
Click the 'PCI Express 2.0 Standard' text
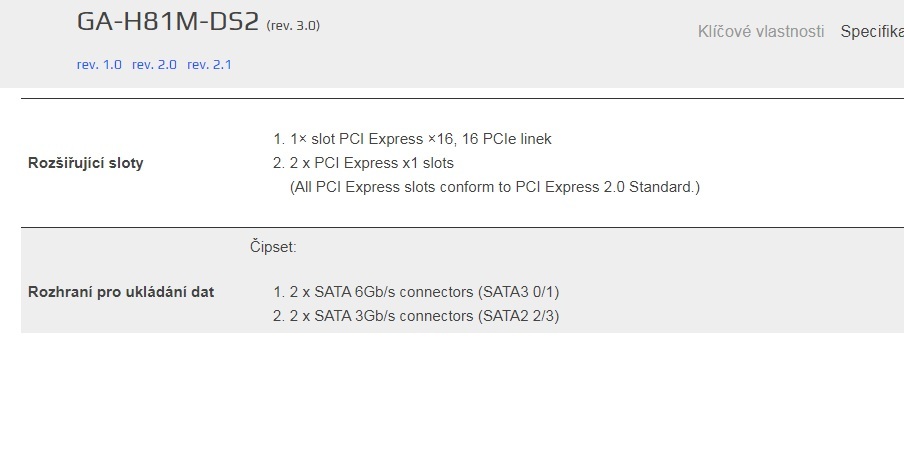(x=604, y=187)
